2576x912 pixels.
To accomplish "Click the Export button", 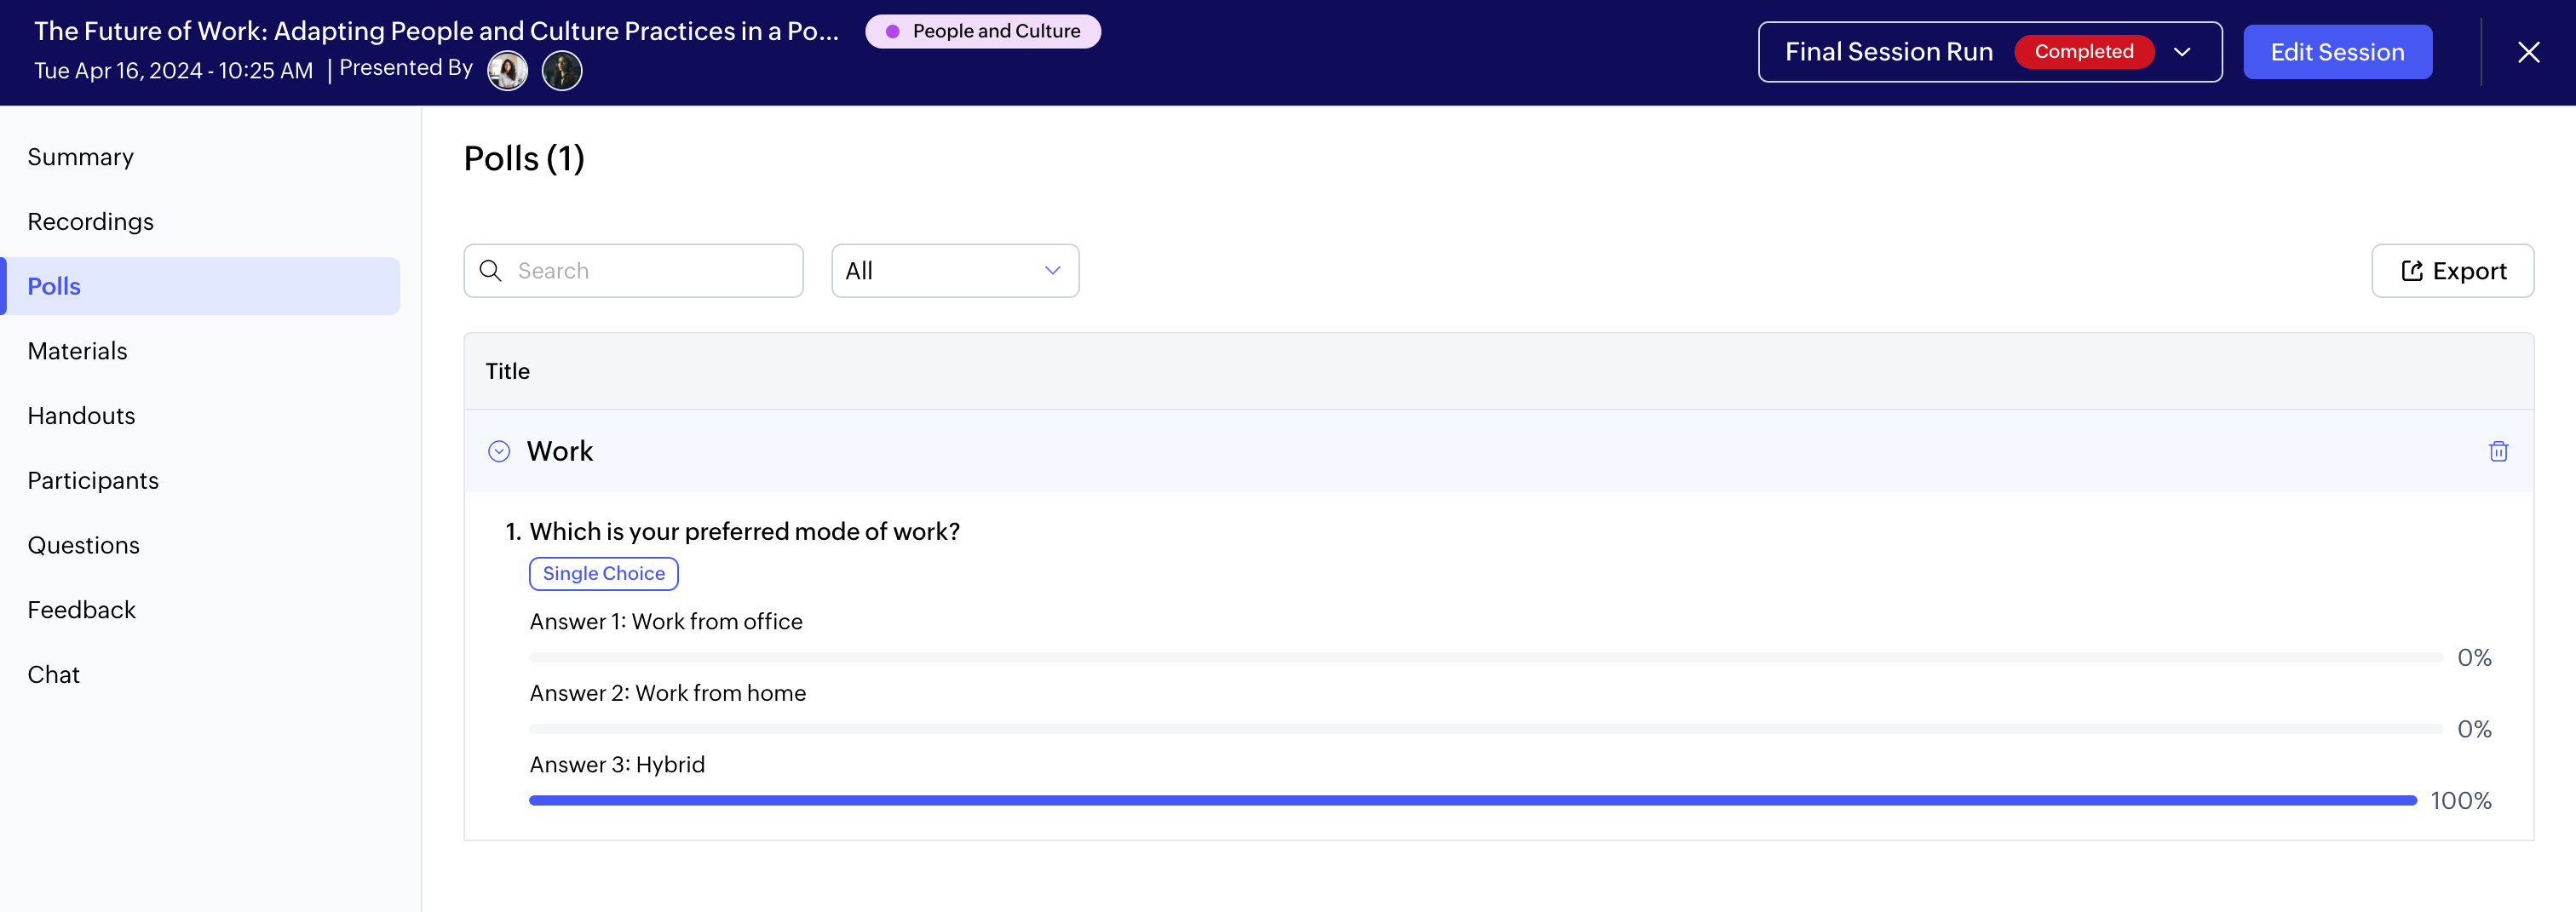I will (x=2452, y=271).
